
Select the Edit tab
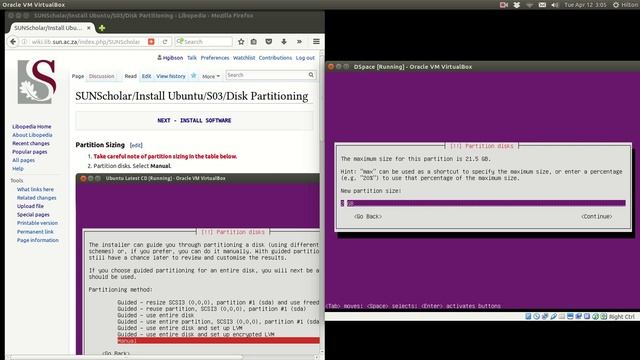click(146, 76)
